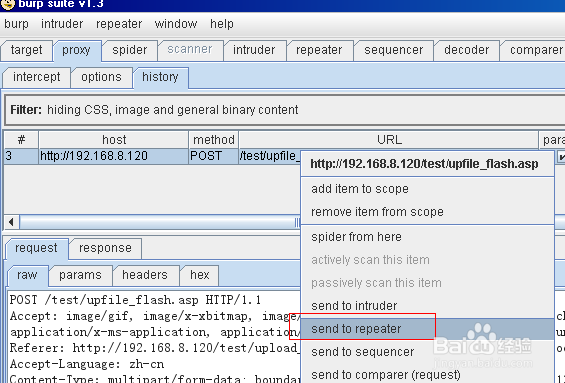Viewport: 565px width, 383px height.
Task: Click the history table horizontal scrollbar thumb
Action: click(x=160, y=222)
